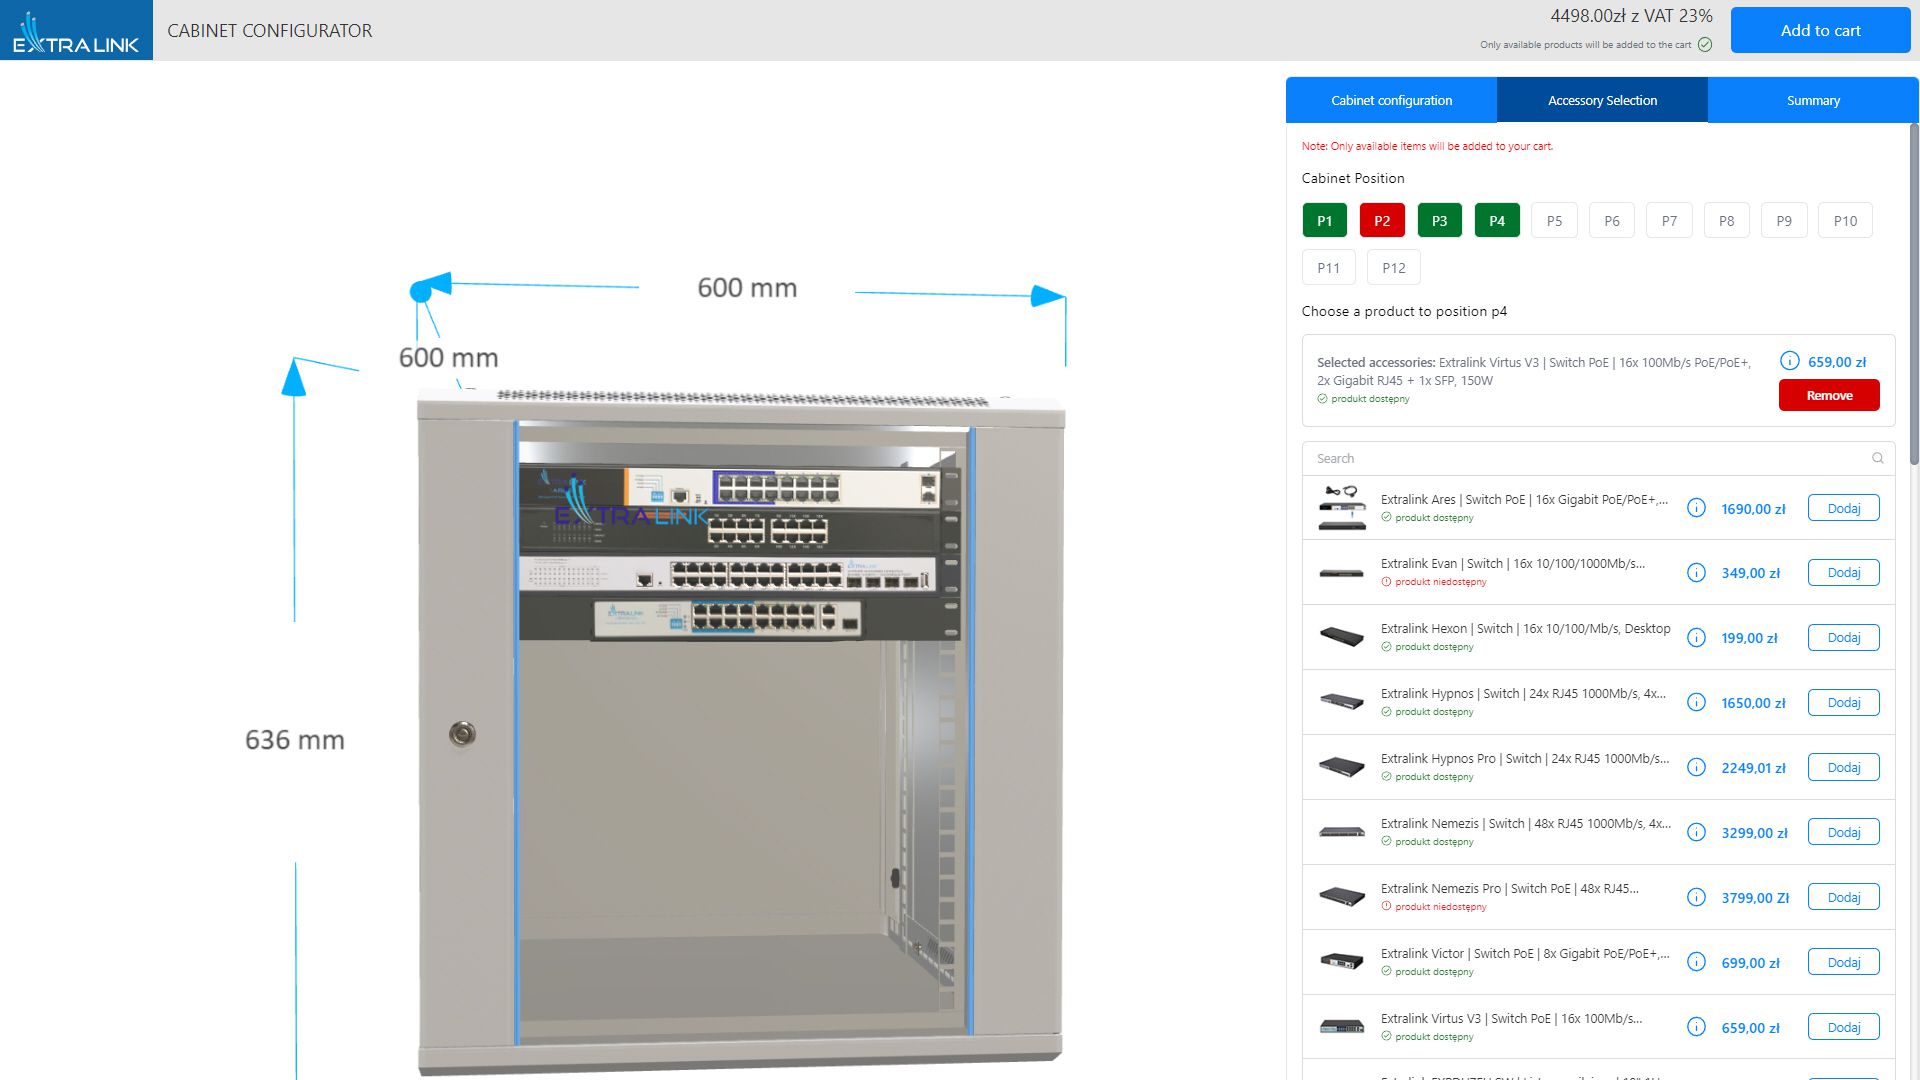Open the Summary tab
The width and height of the screenshot is (1920, 1080).
[x=1813, y=100]
